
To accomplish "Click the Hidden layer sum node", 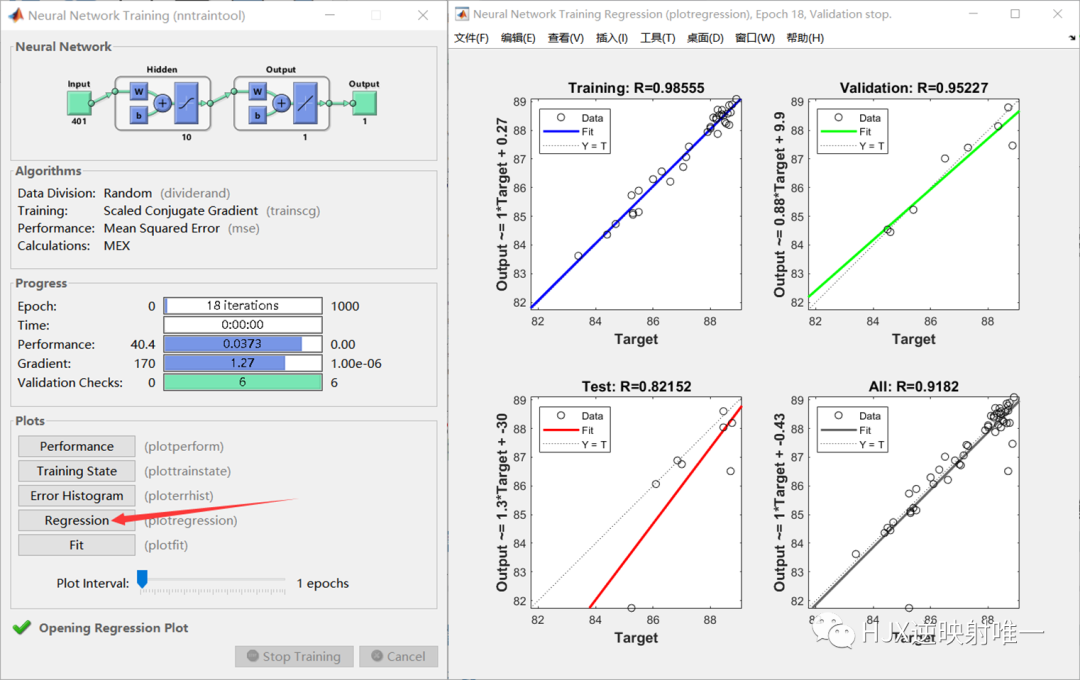I will 163,103.
